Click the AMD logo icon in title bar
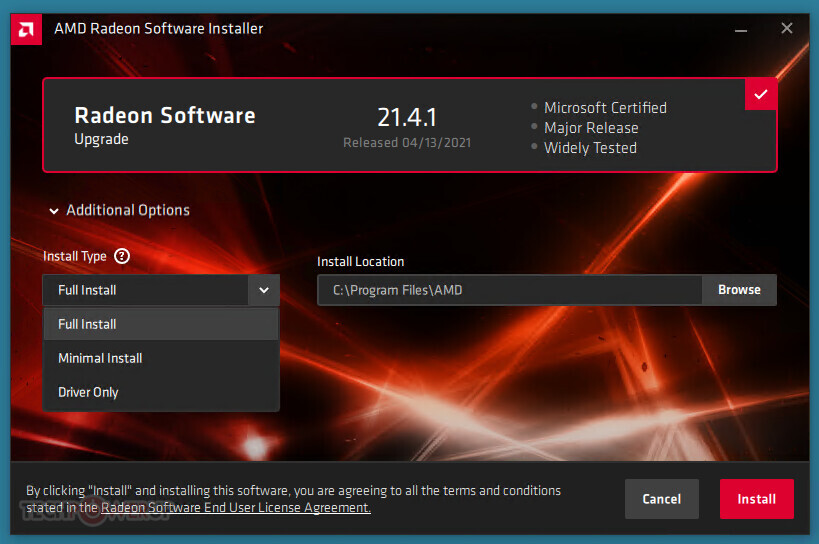This screenshot has height=544, width=819. click(26, 29)
